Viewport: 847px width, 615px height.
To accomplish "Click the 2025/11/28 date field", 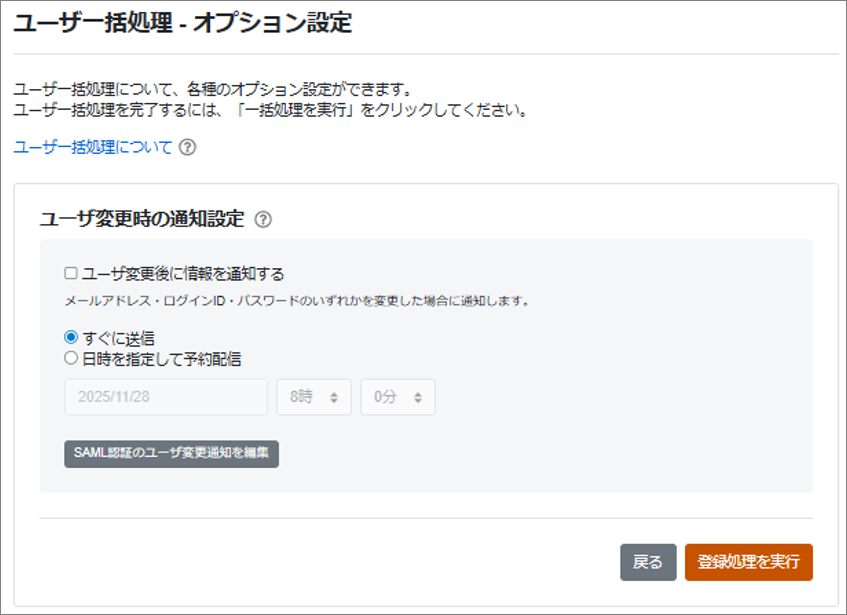I will [x=165, y=397].
